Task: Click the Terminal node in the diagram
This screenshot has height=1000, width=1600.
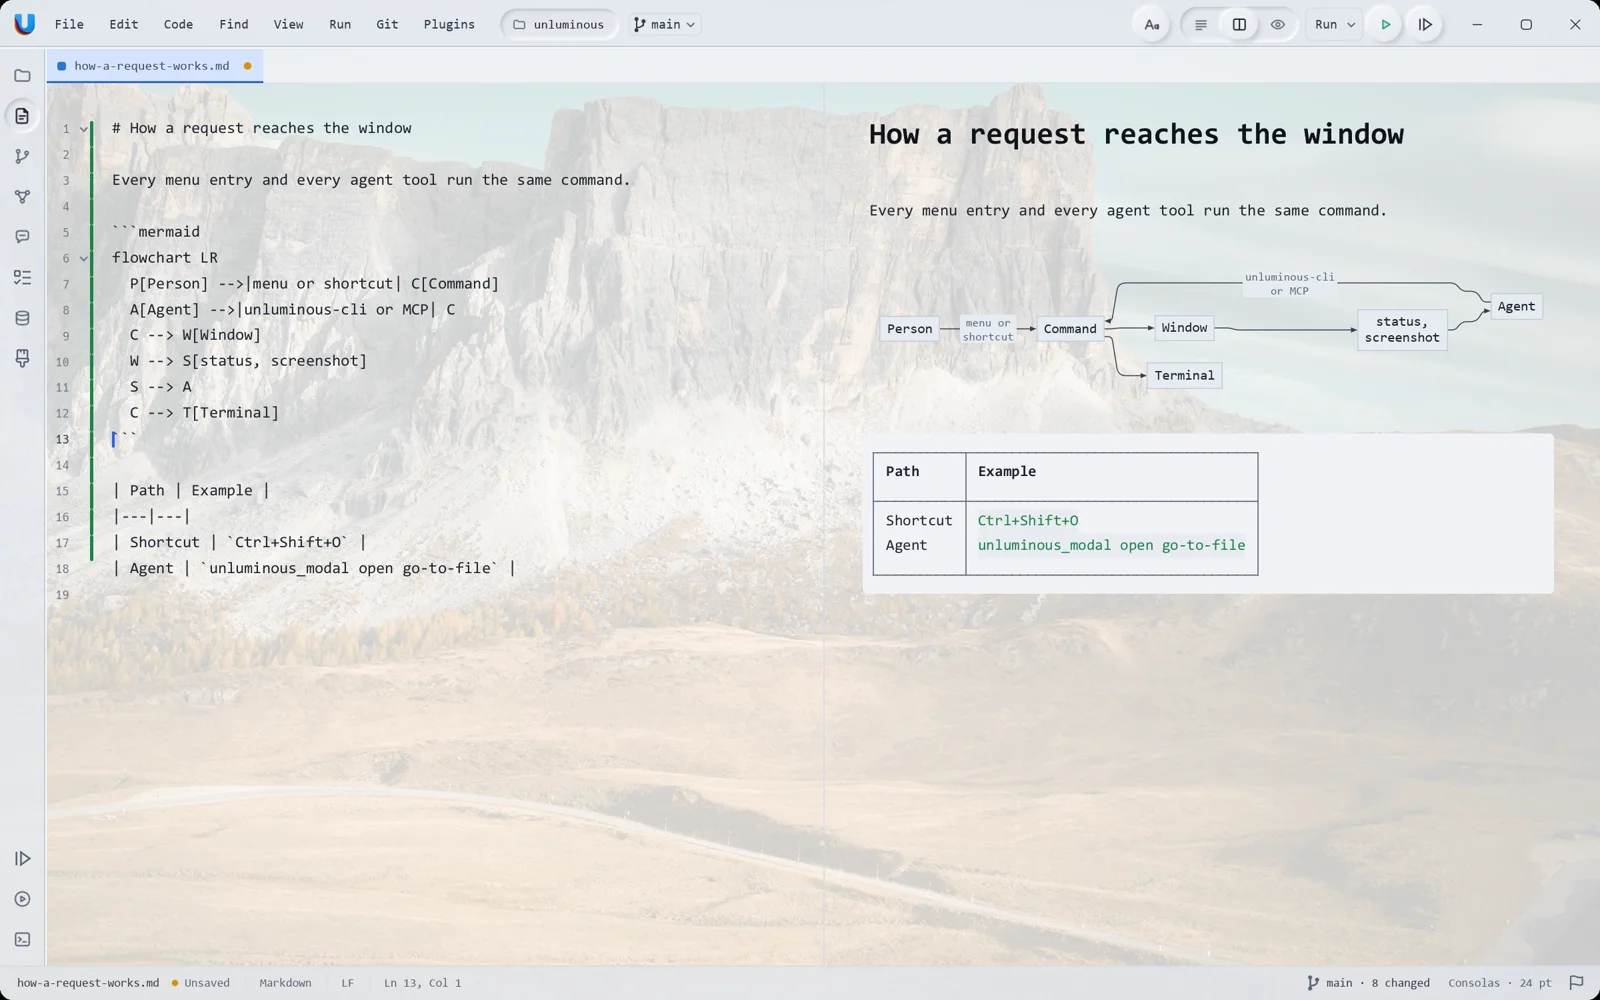Action: pos(1184,376)
